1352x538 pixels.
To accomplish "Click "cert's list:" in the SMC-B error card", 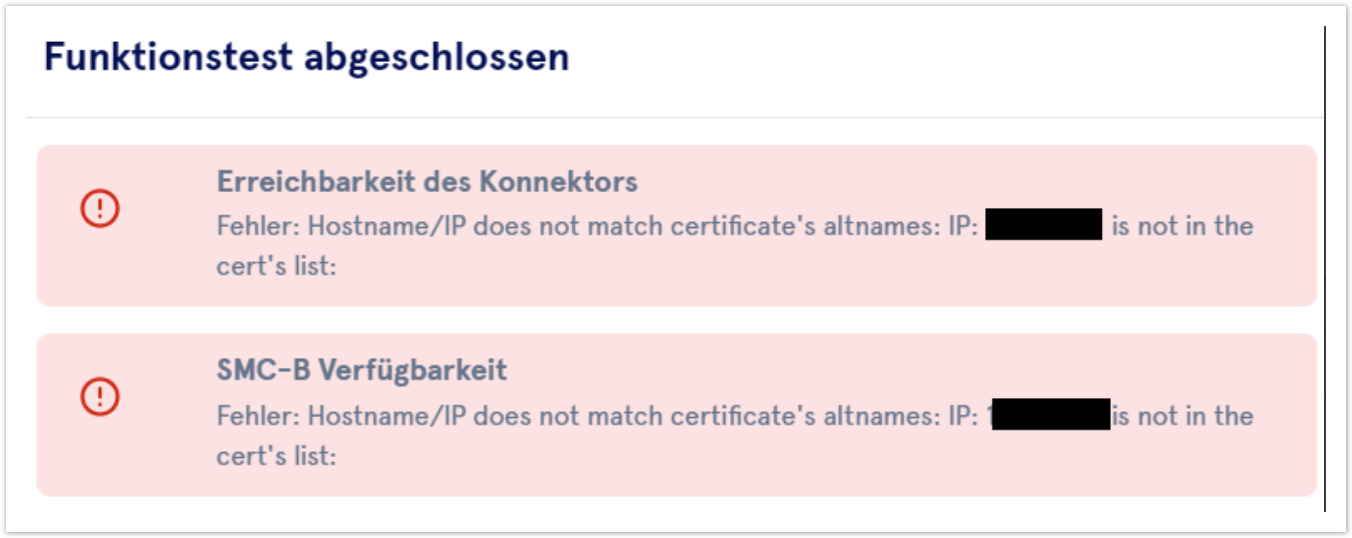I will (275, 456).
